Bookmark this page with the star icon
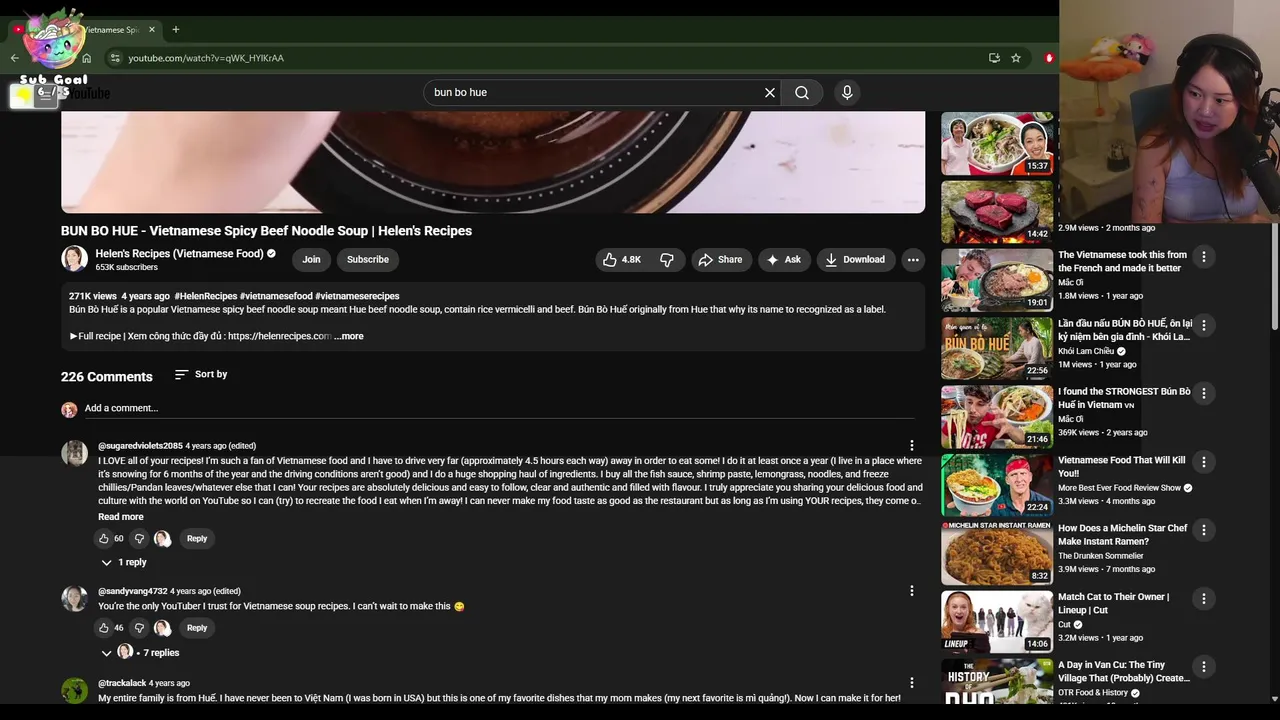 click(1016, 58)
